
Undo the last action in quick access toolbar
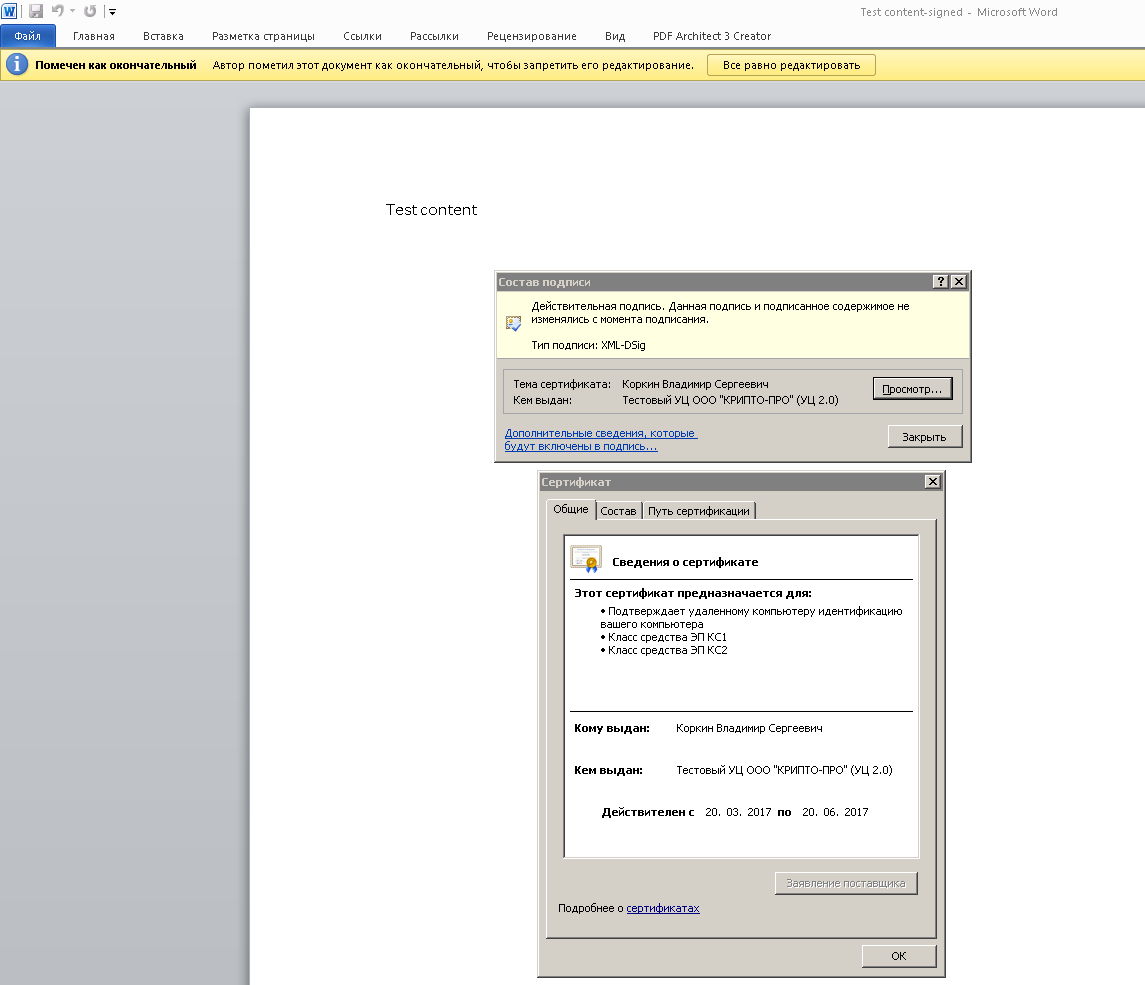click(58, 11)
